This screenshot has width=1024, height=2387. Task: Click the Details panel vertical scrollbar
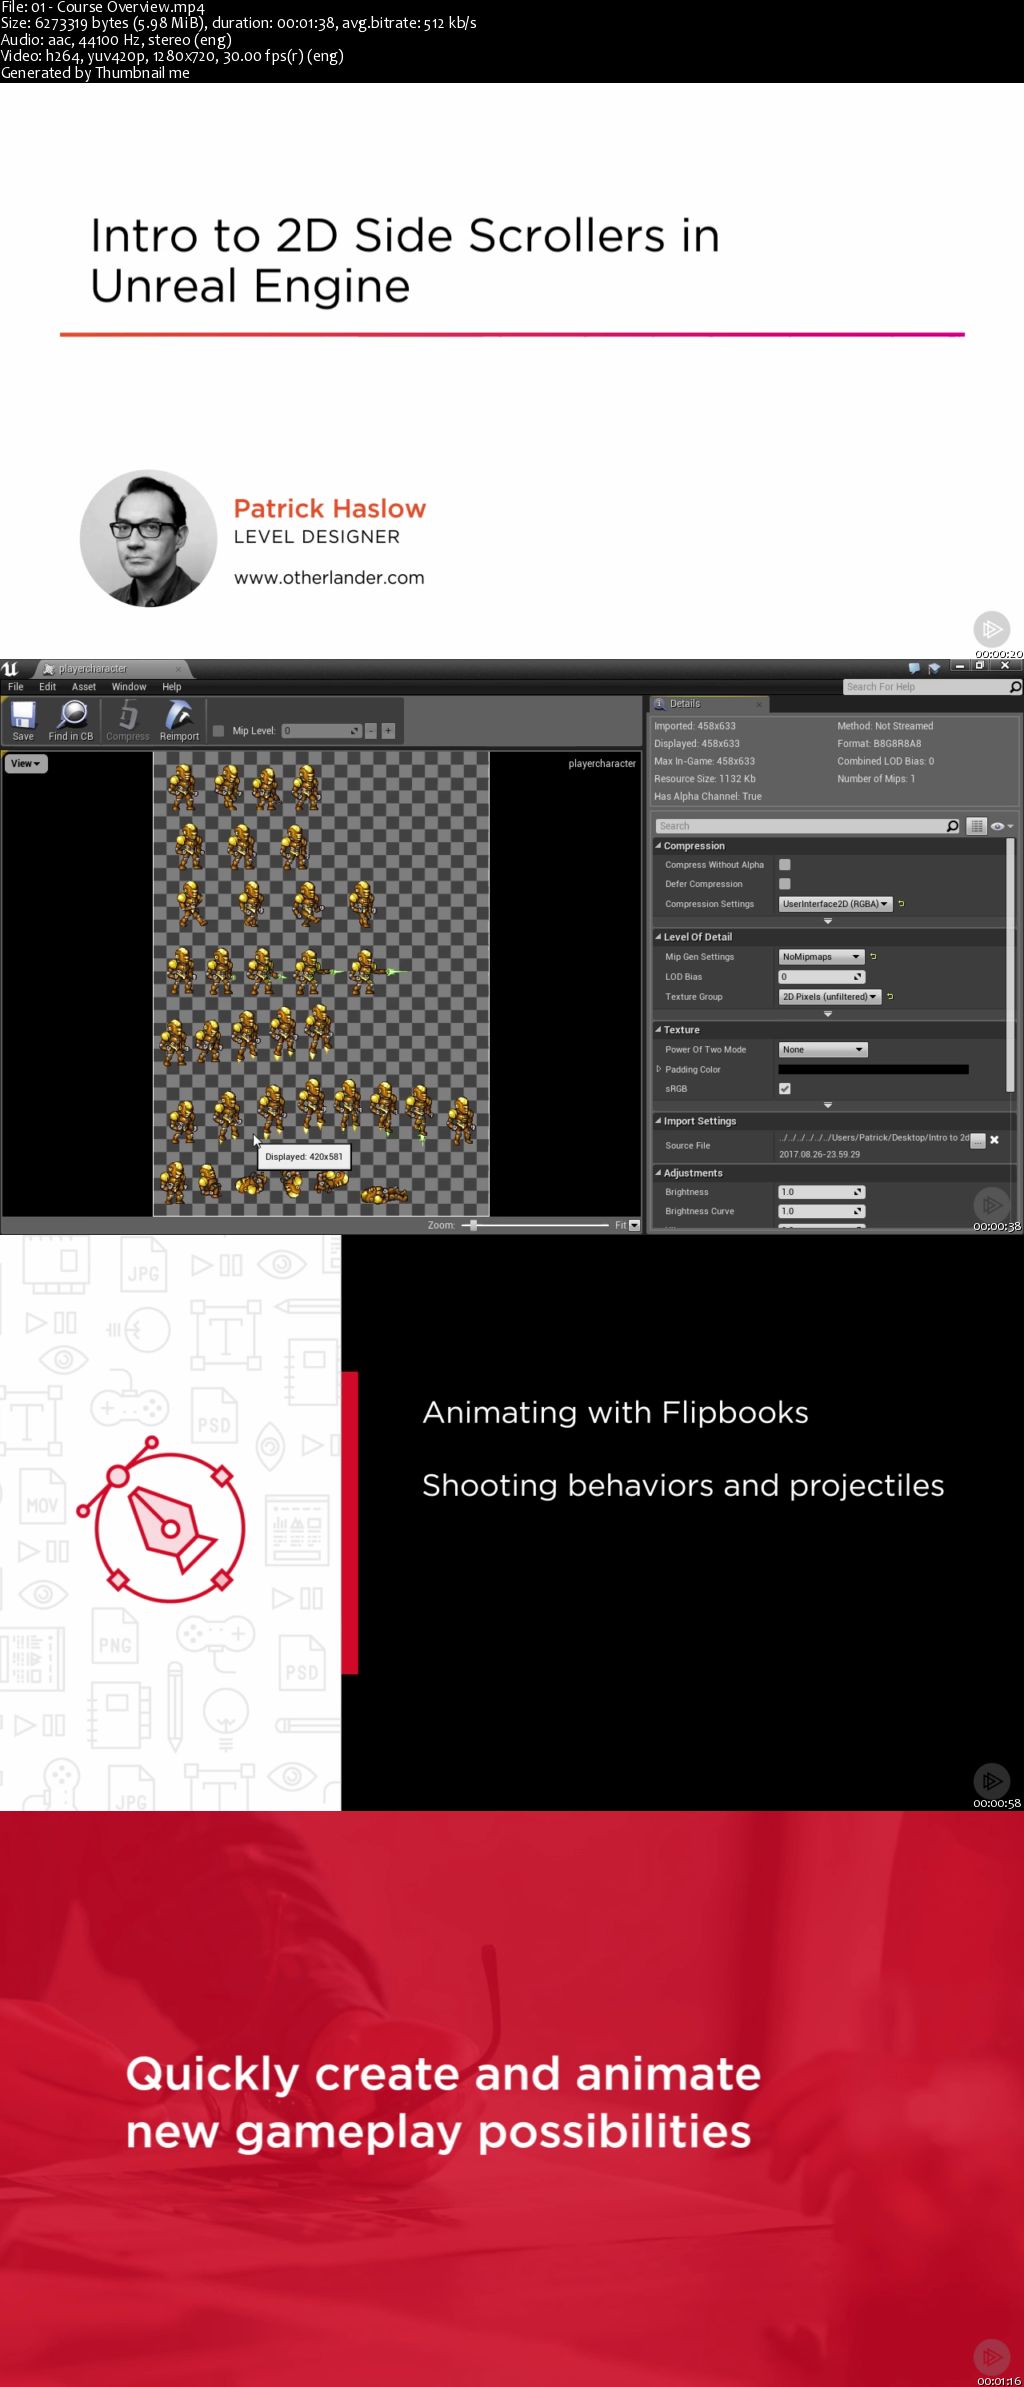pyautogui.click(x=1010, y=965)
